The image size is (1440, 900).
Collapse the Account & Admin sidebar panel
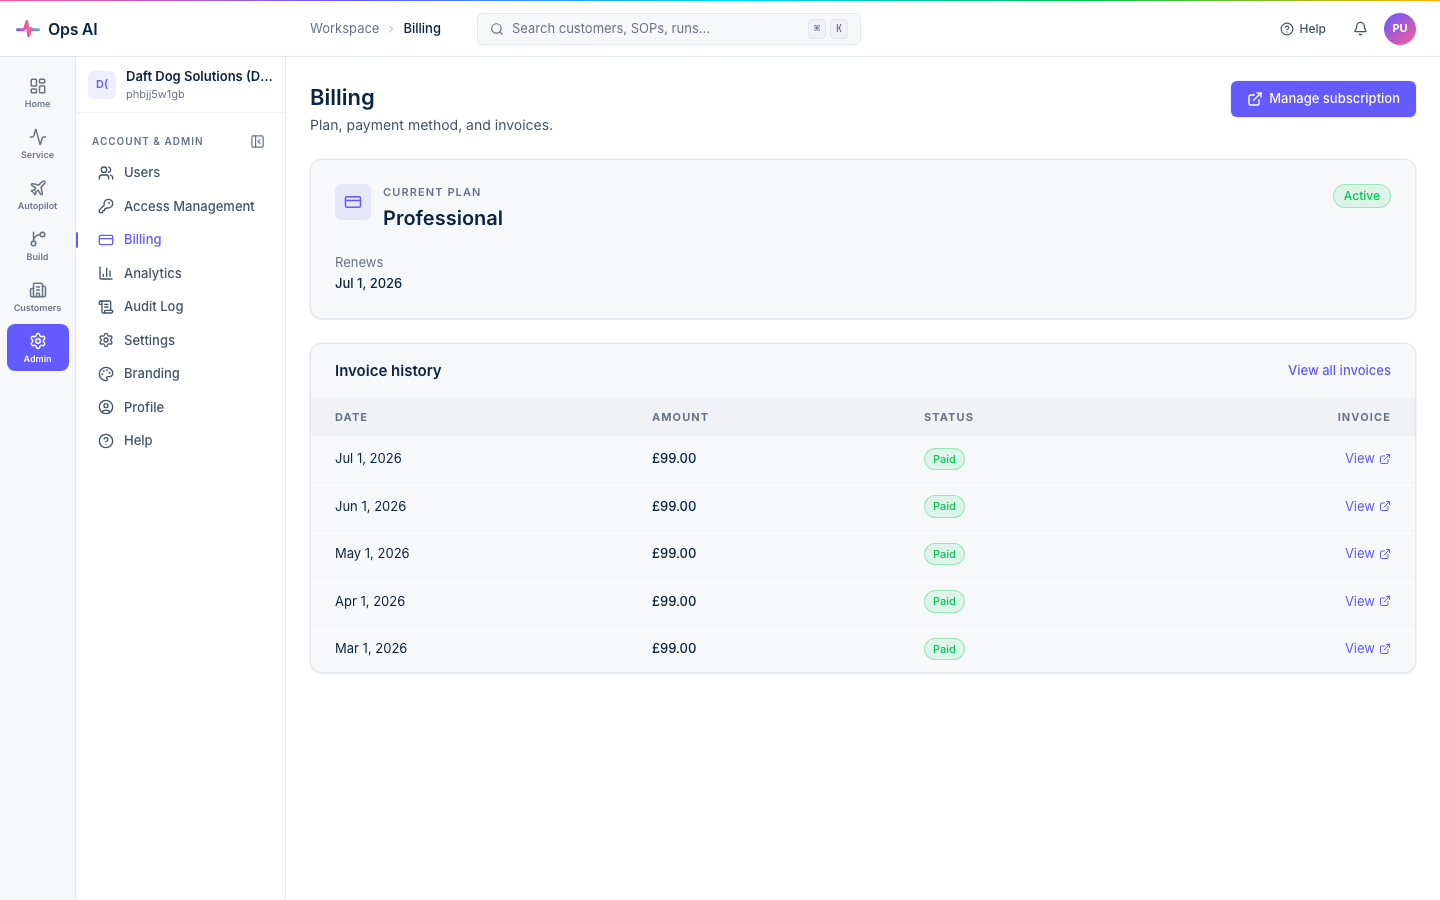click(258, 142)
